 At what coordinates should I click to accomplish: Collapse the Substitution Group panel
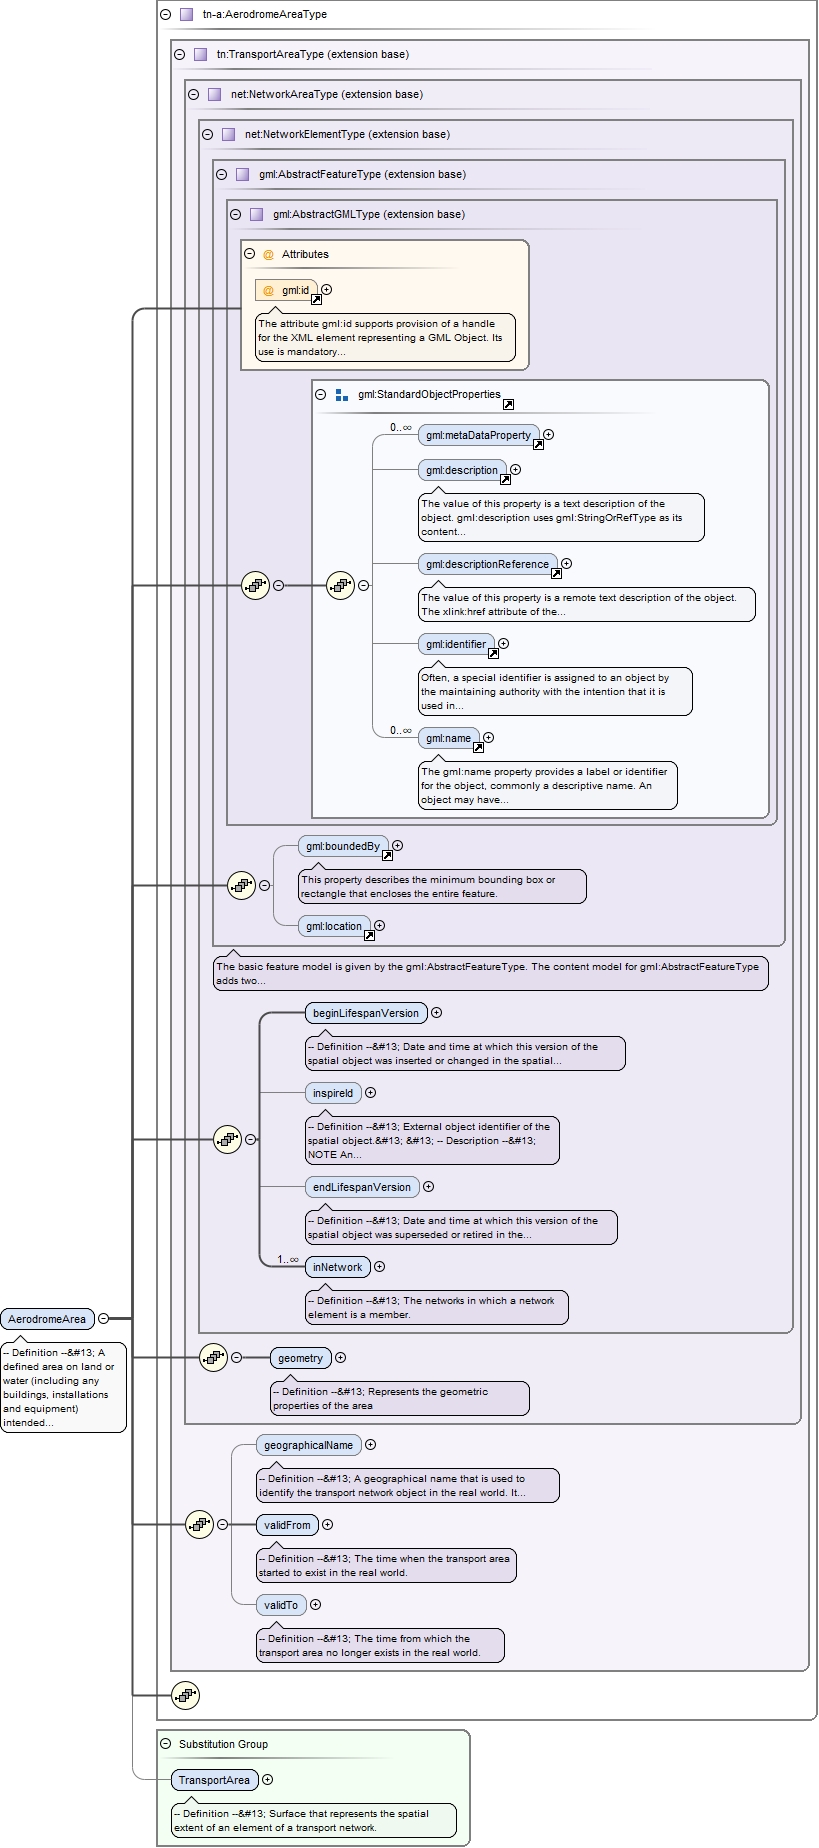165,1744
